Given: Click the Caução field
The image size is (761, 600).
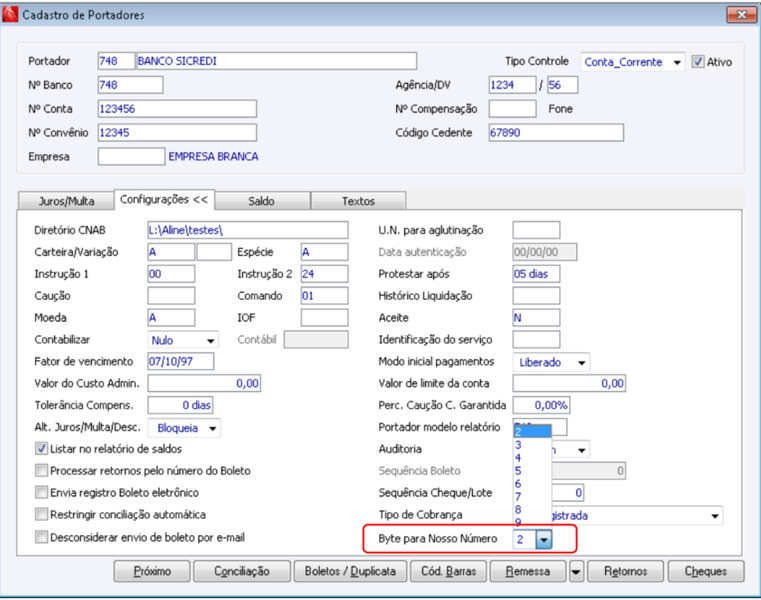Looking at the screenshot, I should 171,296.
